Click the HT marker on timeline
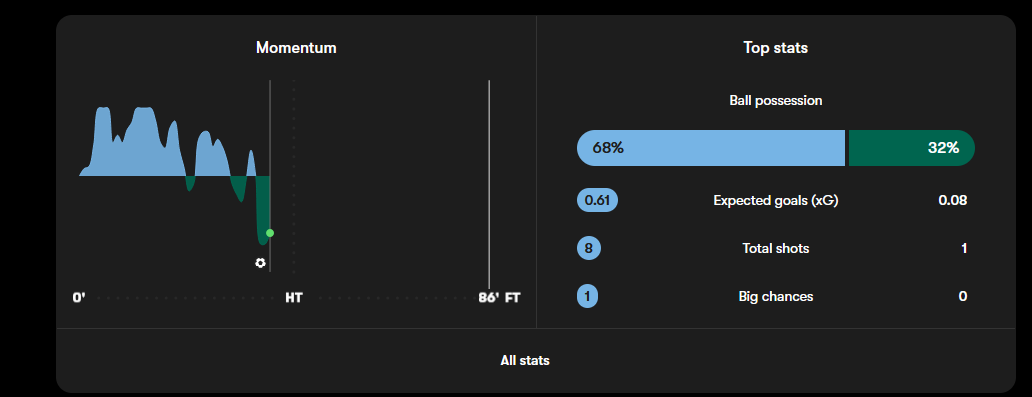Image resolution: width=1032 pixels, height=397 pixels. pos(294,298)
